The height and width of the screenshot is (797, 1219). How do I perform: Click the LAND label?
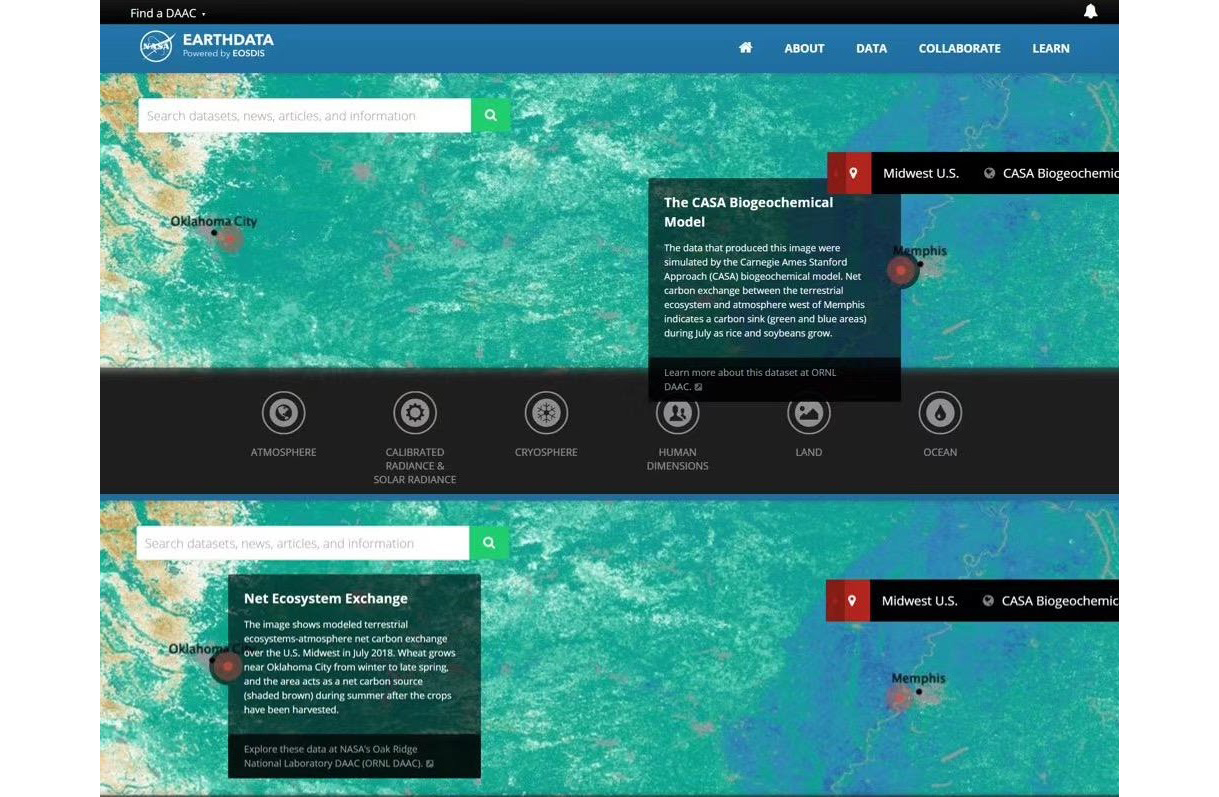tap(809, 452)
